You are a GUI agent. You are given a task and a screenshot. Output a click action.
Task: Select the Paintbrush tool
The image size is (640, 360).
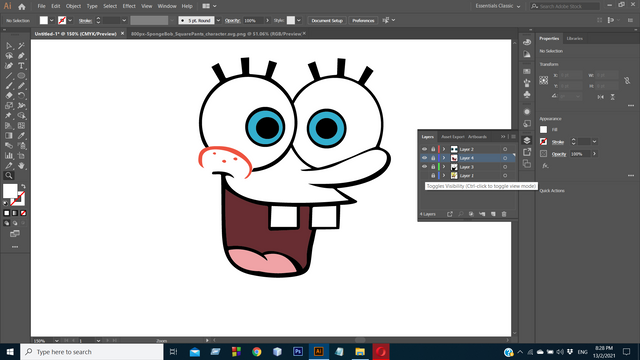coord(9,86)
